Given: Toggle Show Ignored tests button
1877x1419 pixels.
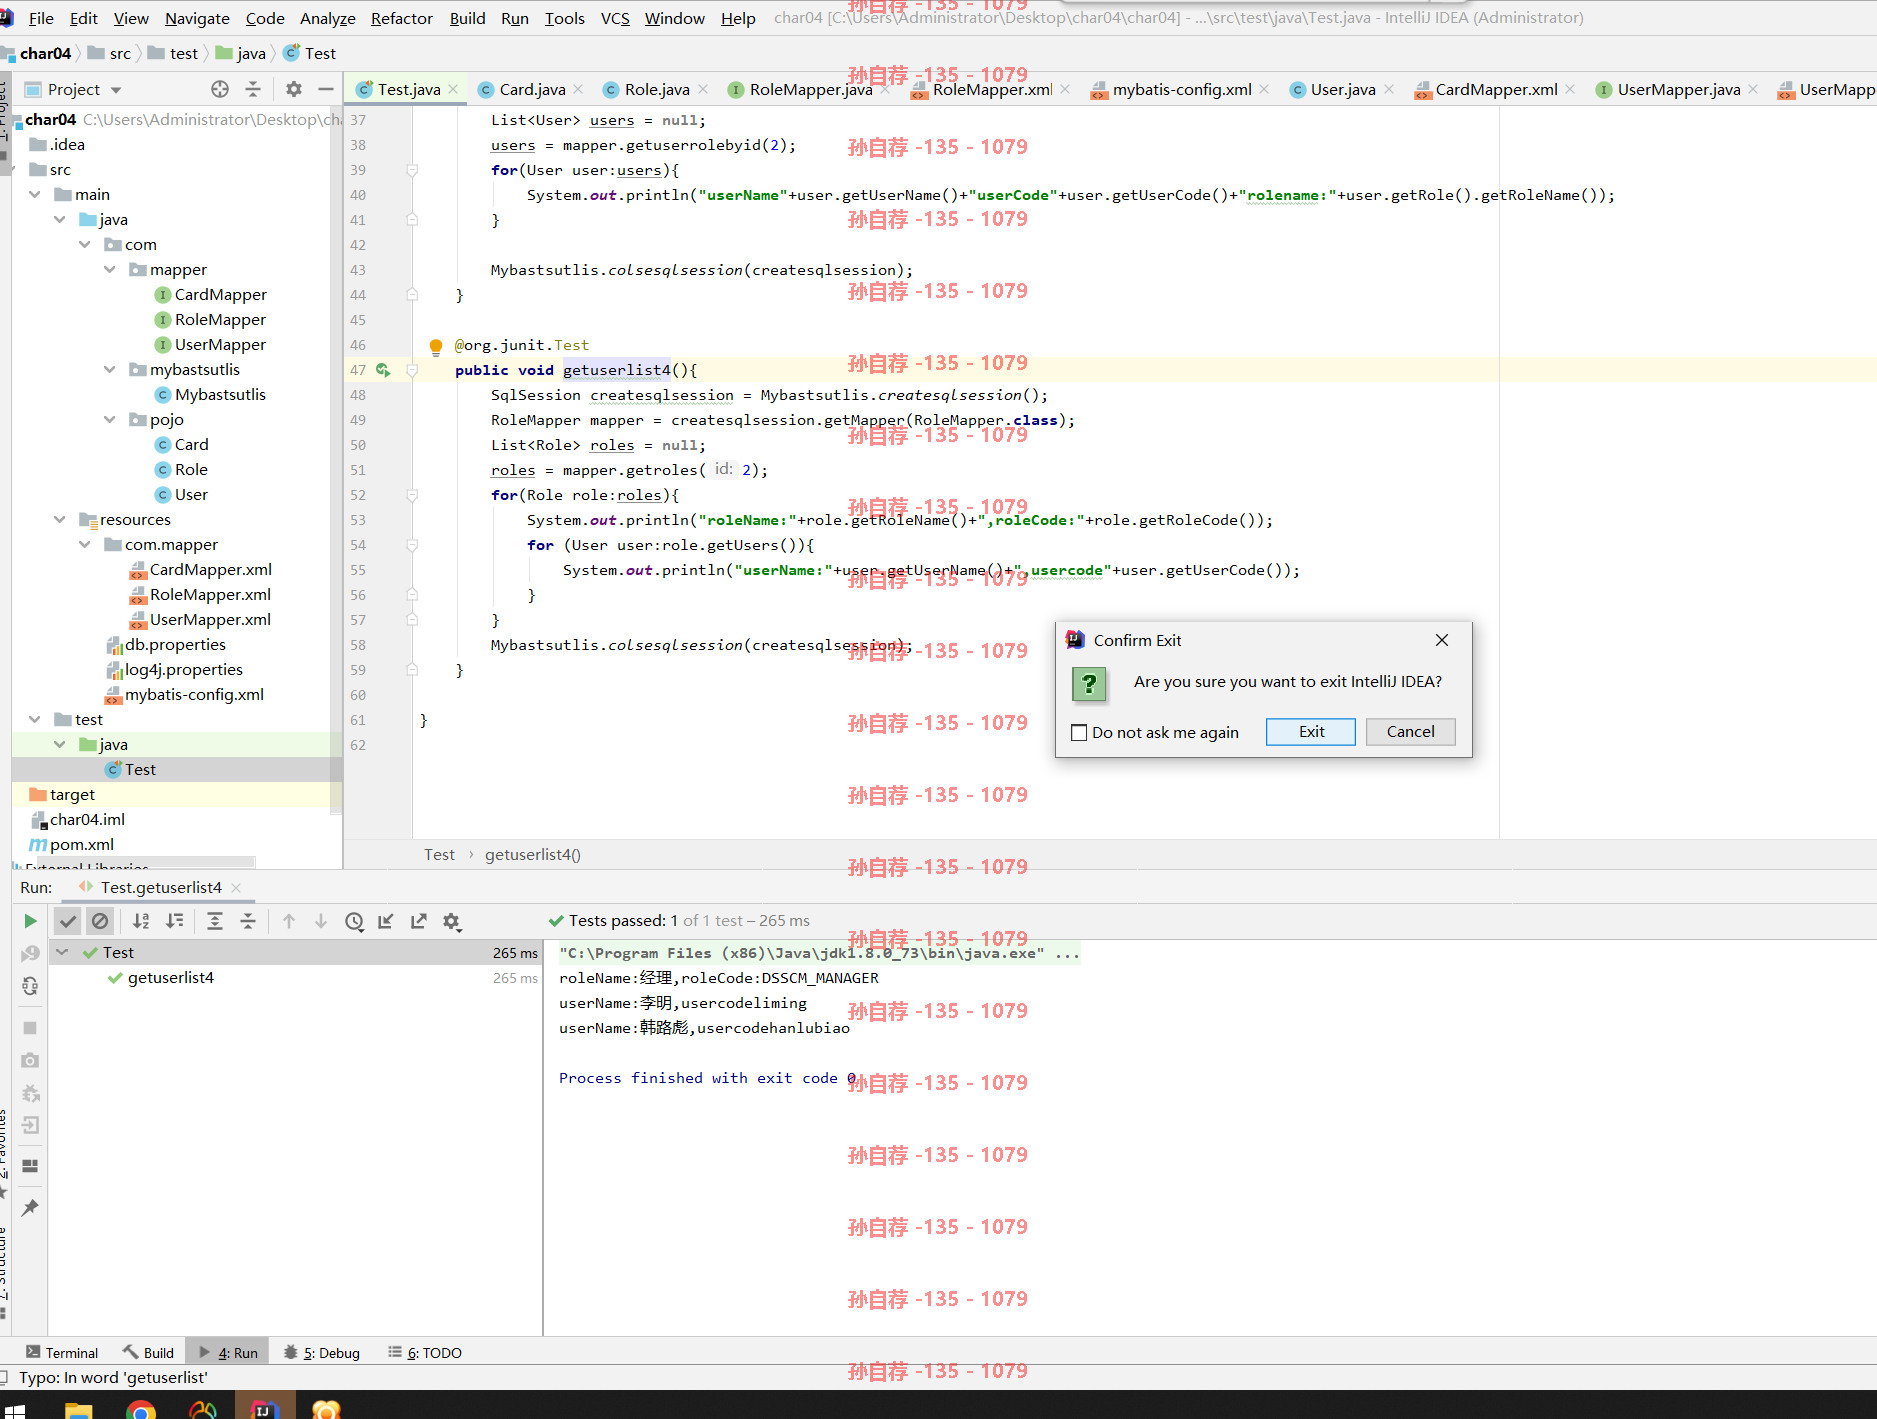Looking at the screenshot, I should (x=100, y=921).
